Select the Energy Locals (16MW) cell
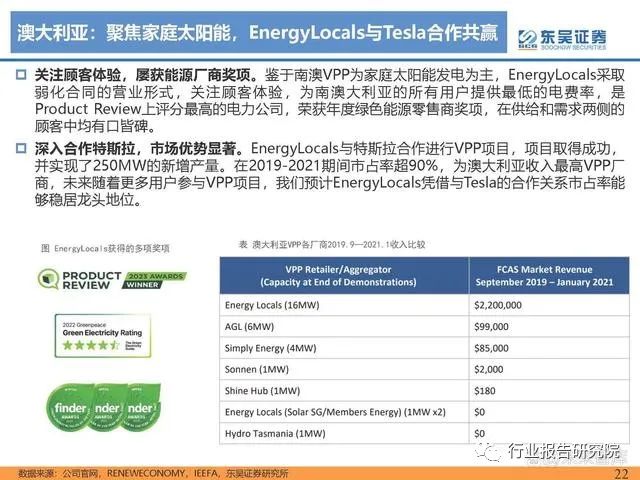Screen dimensions: 640x480 344,305
